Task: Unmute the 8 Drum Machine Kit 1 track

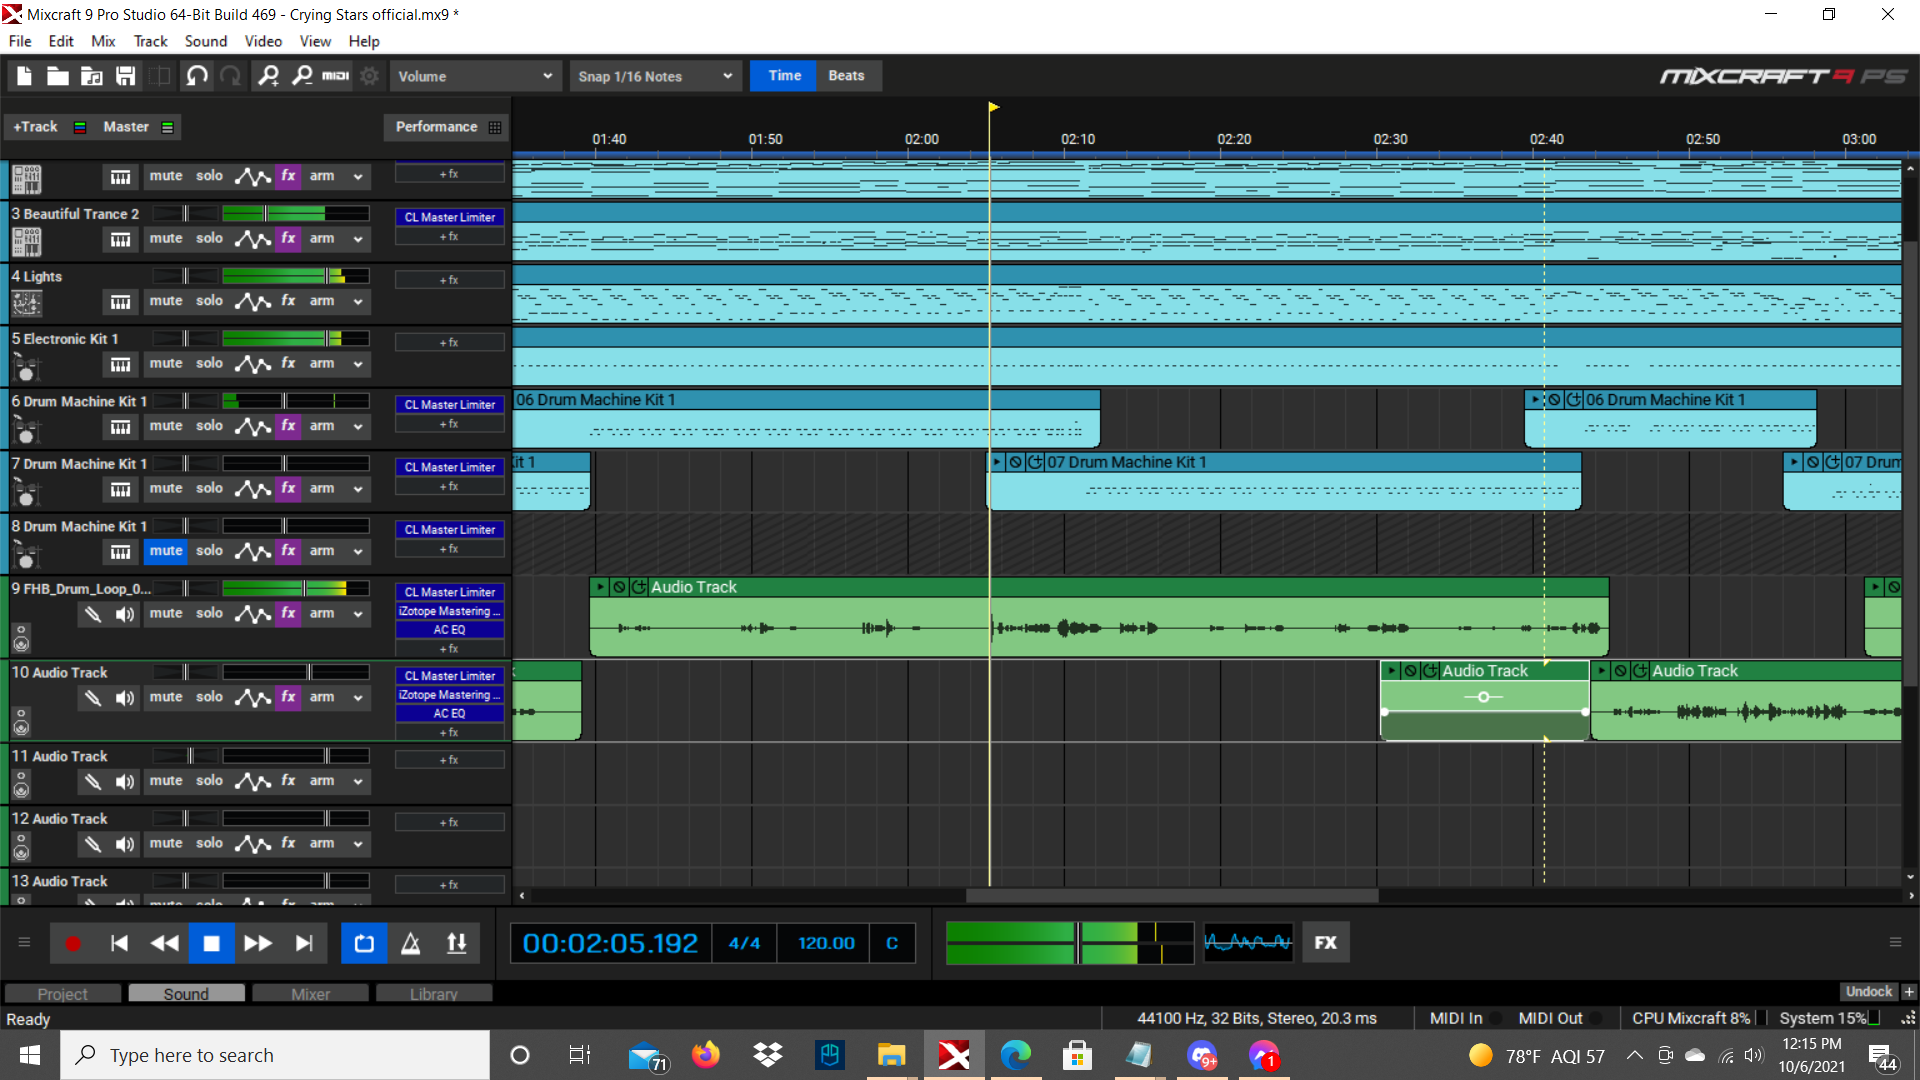Action: (165, 551)
